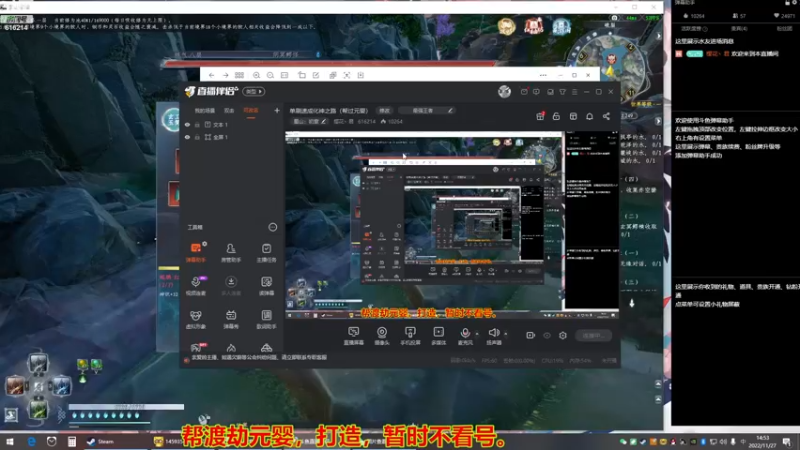Image resolution: width=800 pixels, height=450 pixels.
Task: Add phone screen casting source
Action: pos(410,336)
